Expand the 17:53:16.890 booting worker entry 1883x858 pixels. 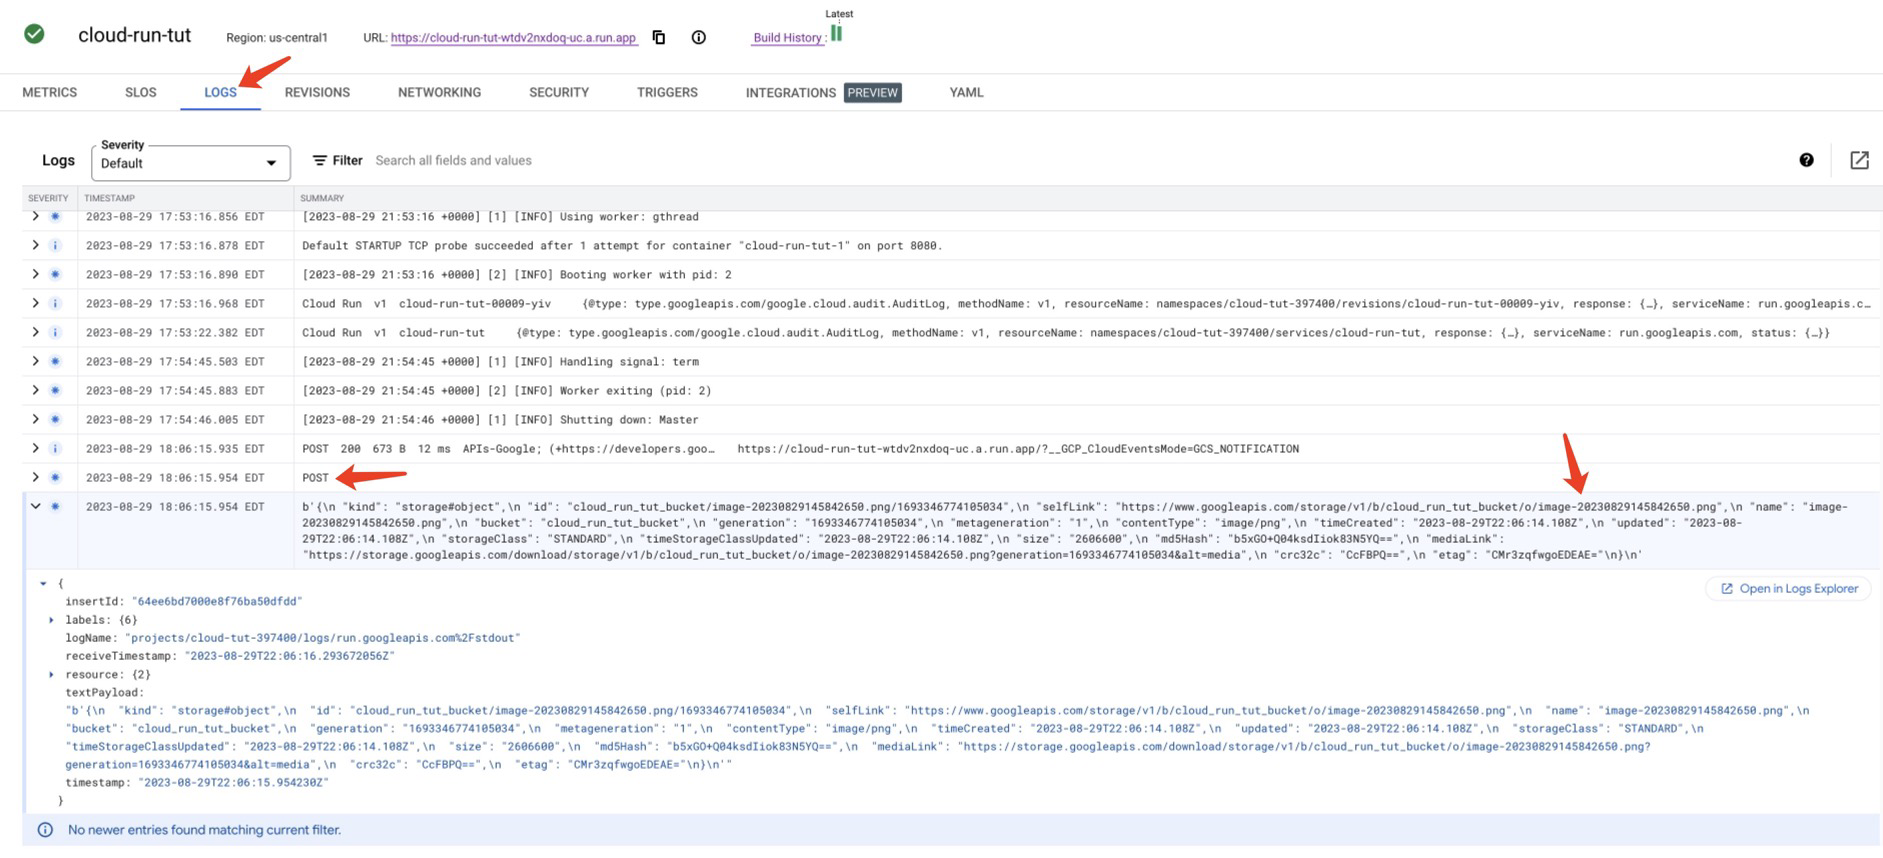(35, 274)
